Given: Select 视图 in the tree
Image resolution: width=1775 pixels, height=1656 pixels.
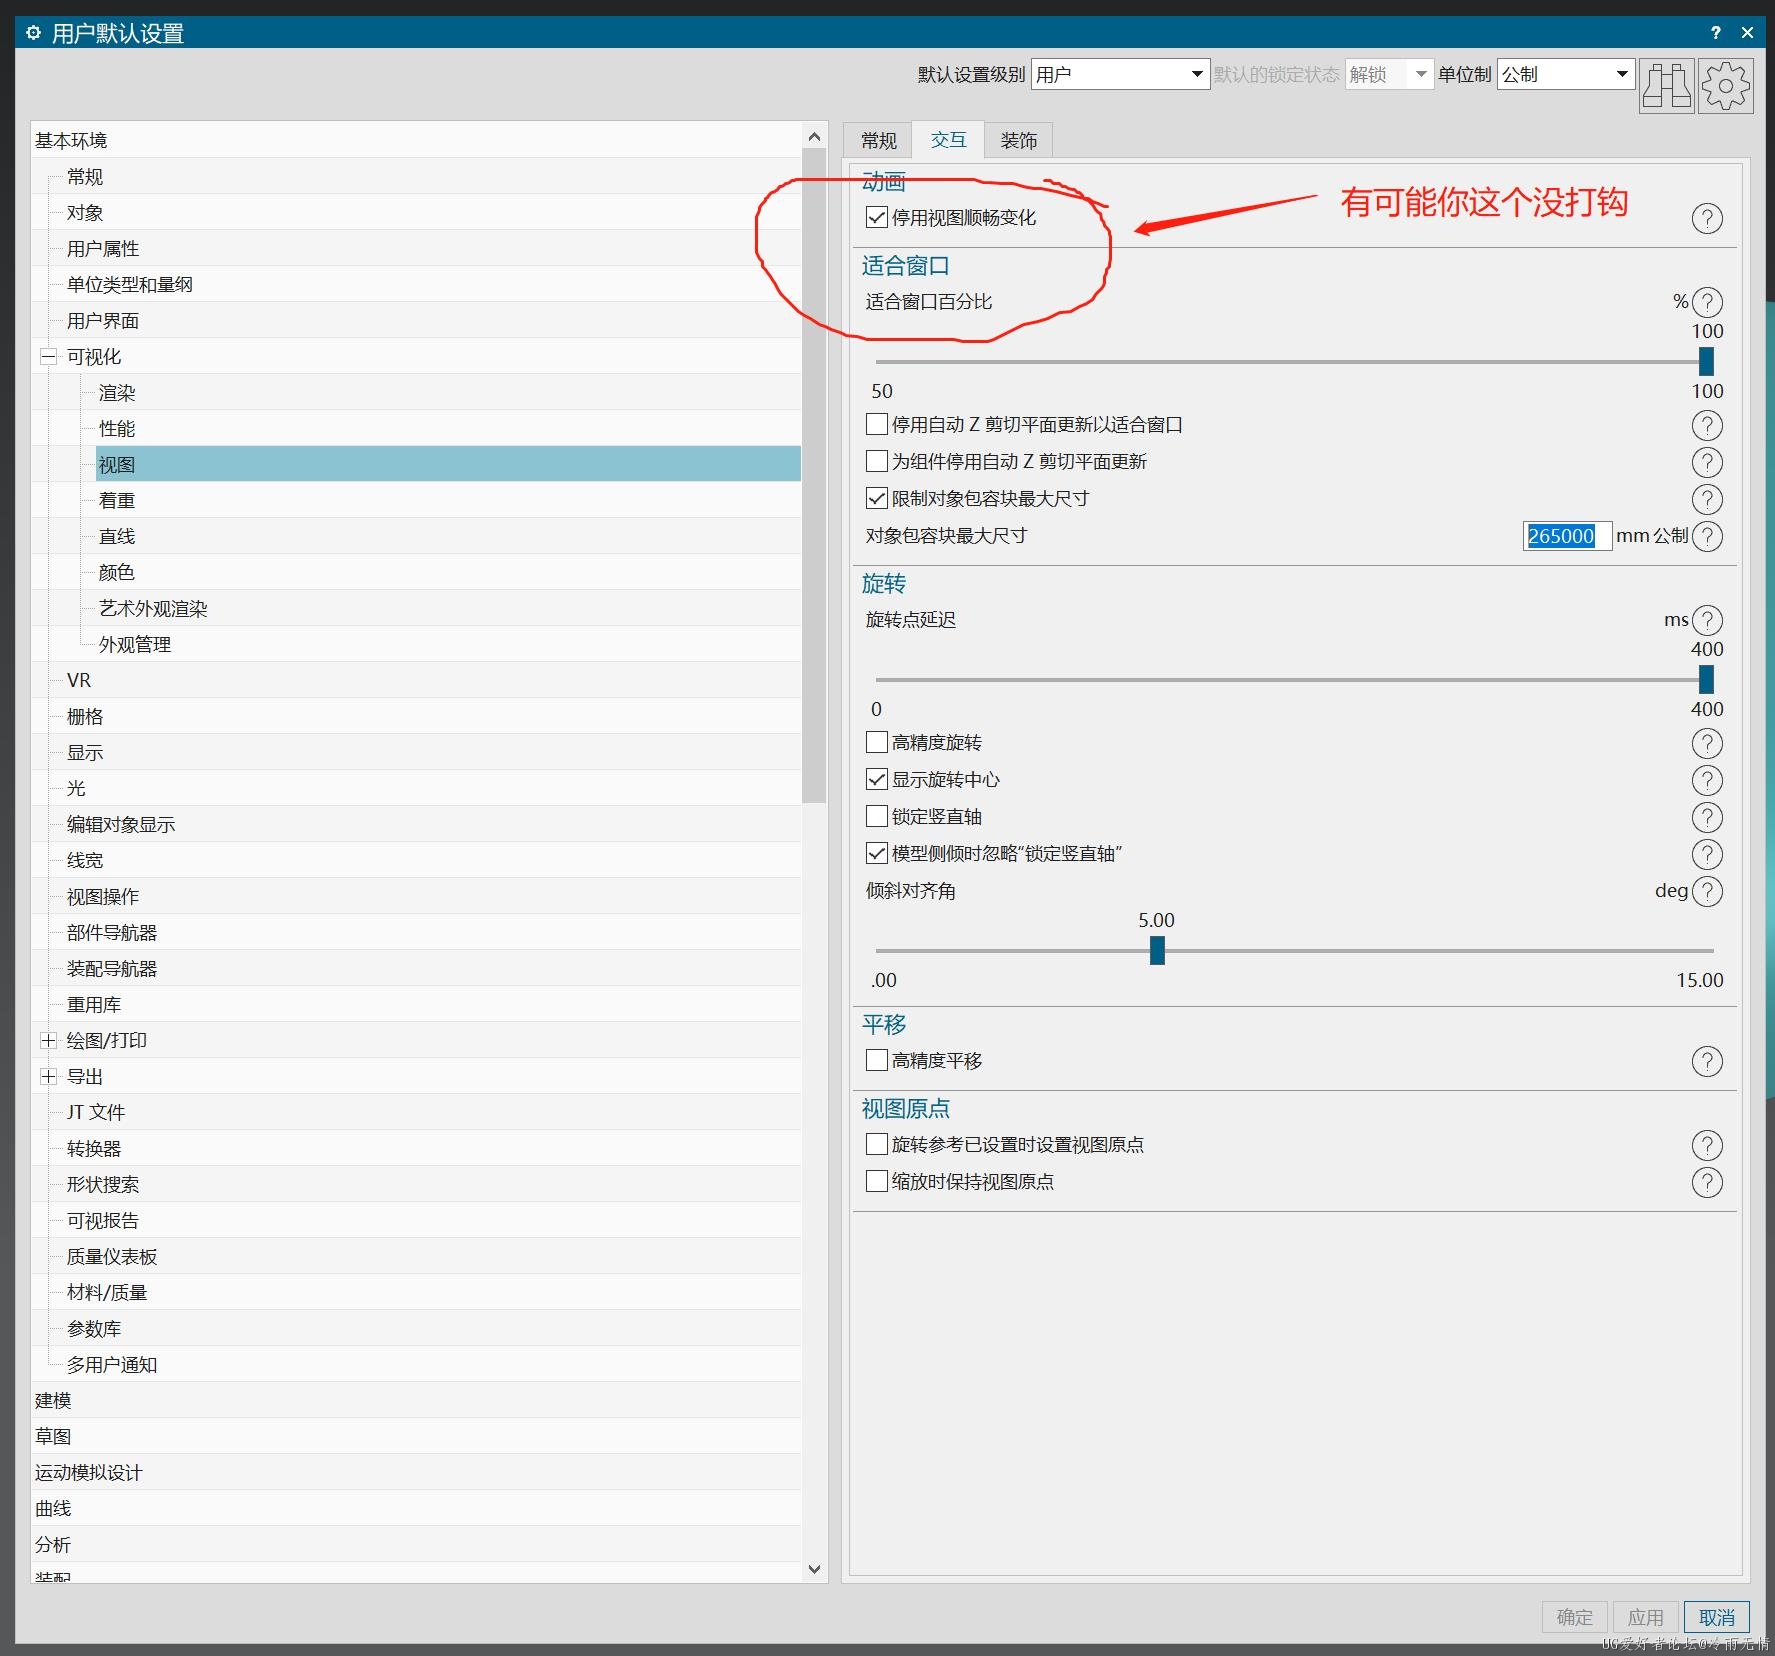Looking at the screenshot, I should (448, 464).
